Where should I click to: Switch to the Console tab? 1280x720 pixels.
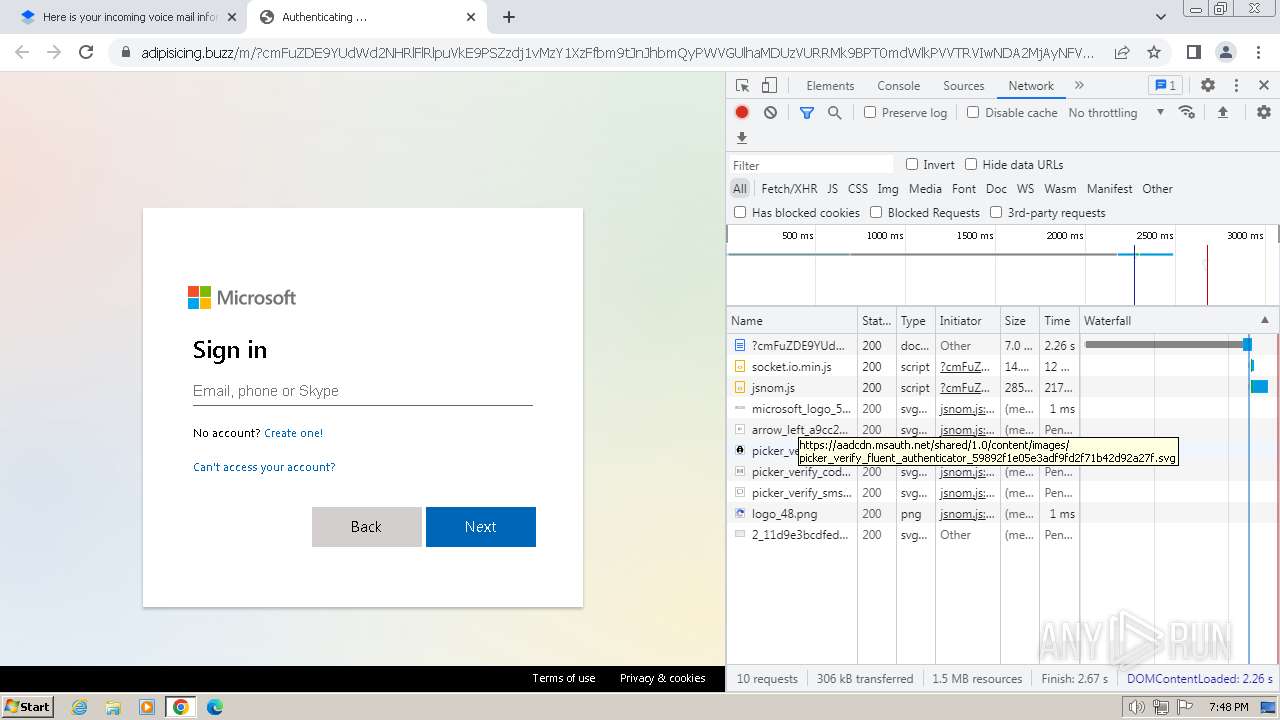[x=898, y=86]
